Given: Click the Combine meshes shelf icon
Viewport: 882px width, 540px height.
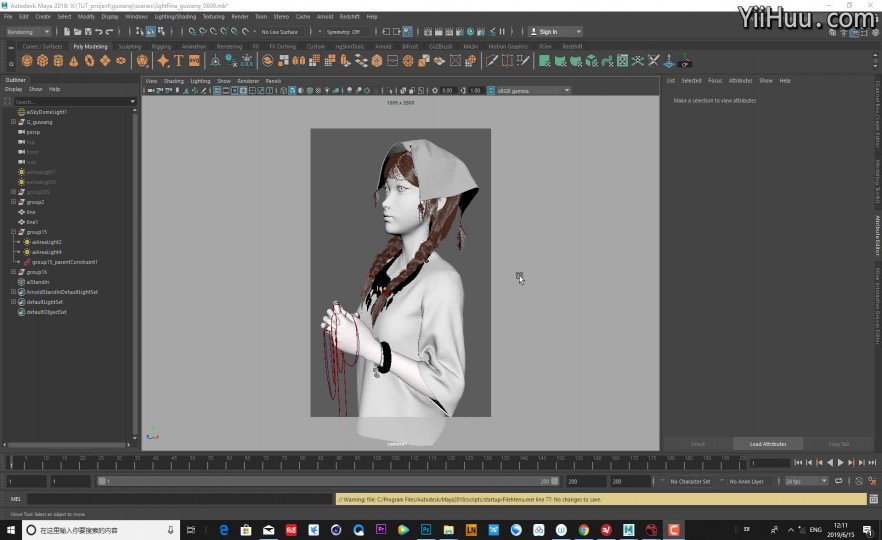Looking at the screenshot, I should click(268, 61).
